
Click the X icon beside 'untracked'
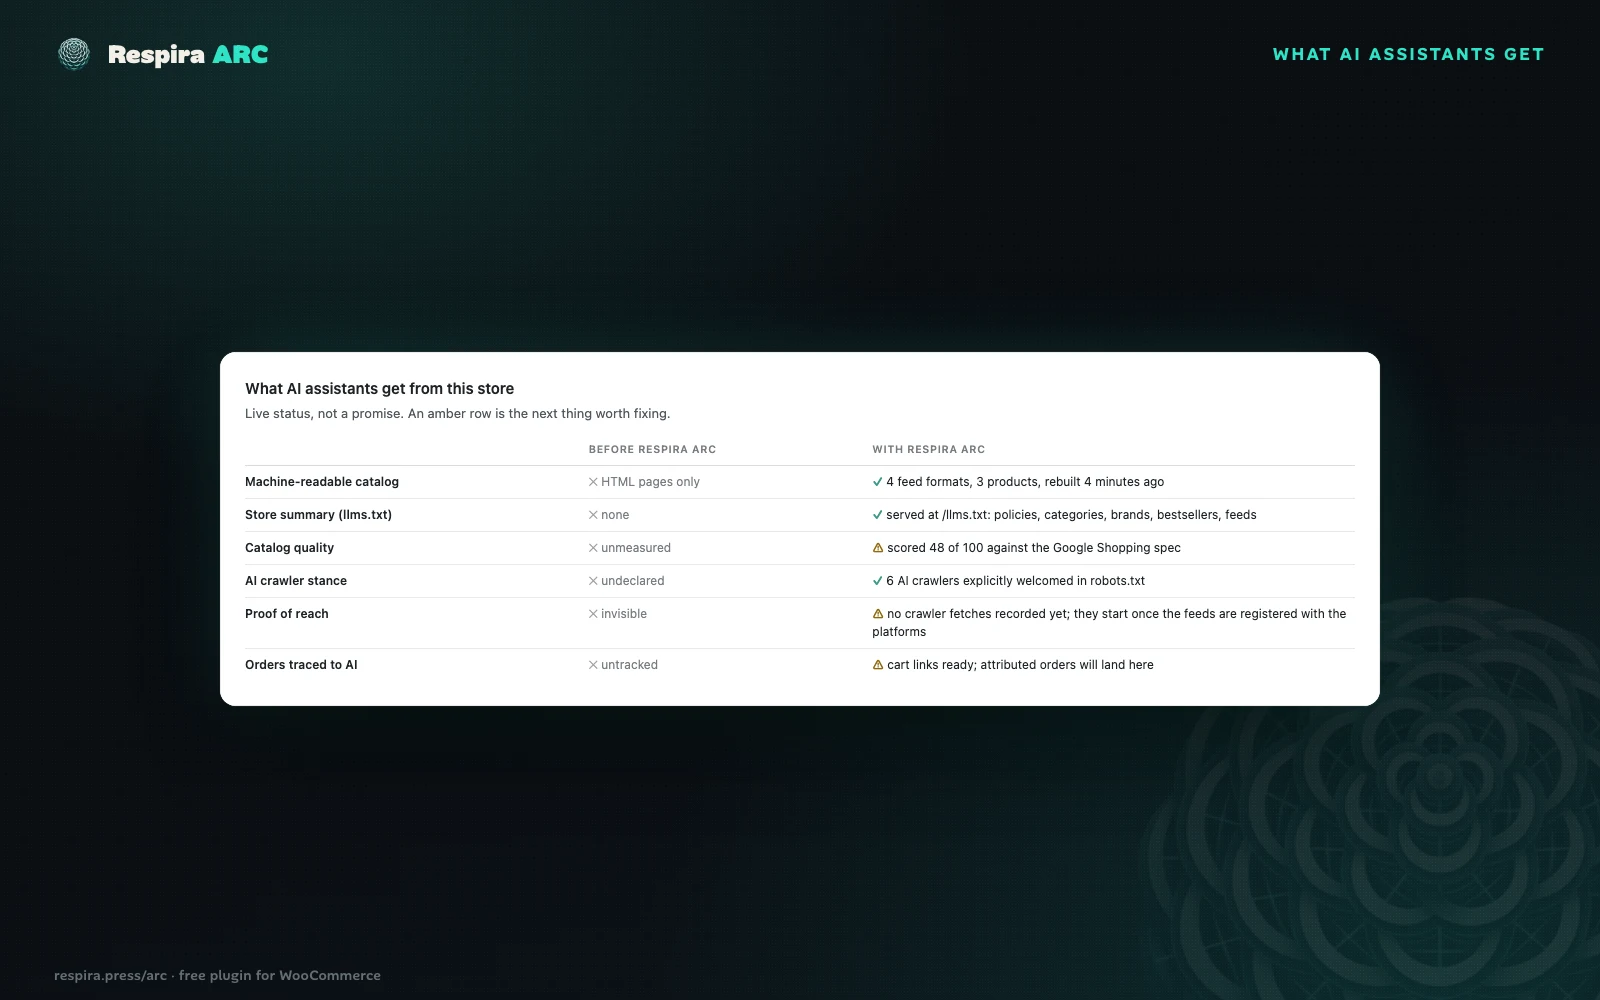(593, 665)
